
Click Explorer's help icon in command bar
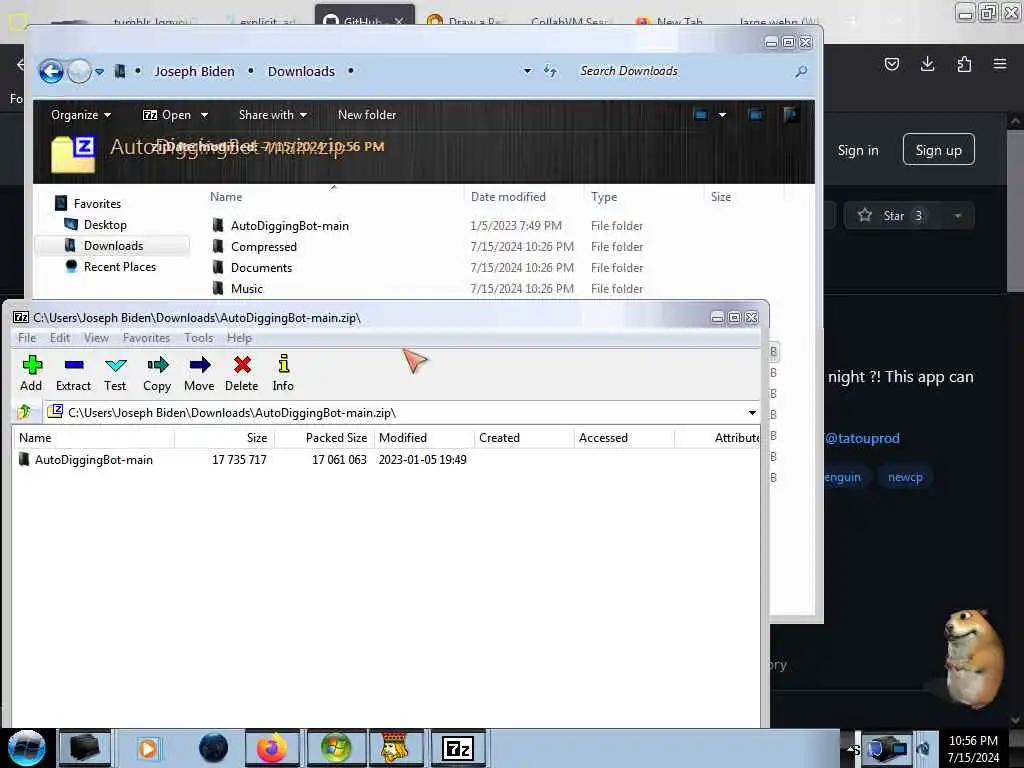coord(790,115)
